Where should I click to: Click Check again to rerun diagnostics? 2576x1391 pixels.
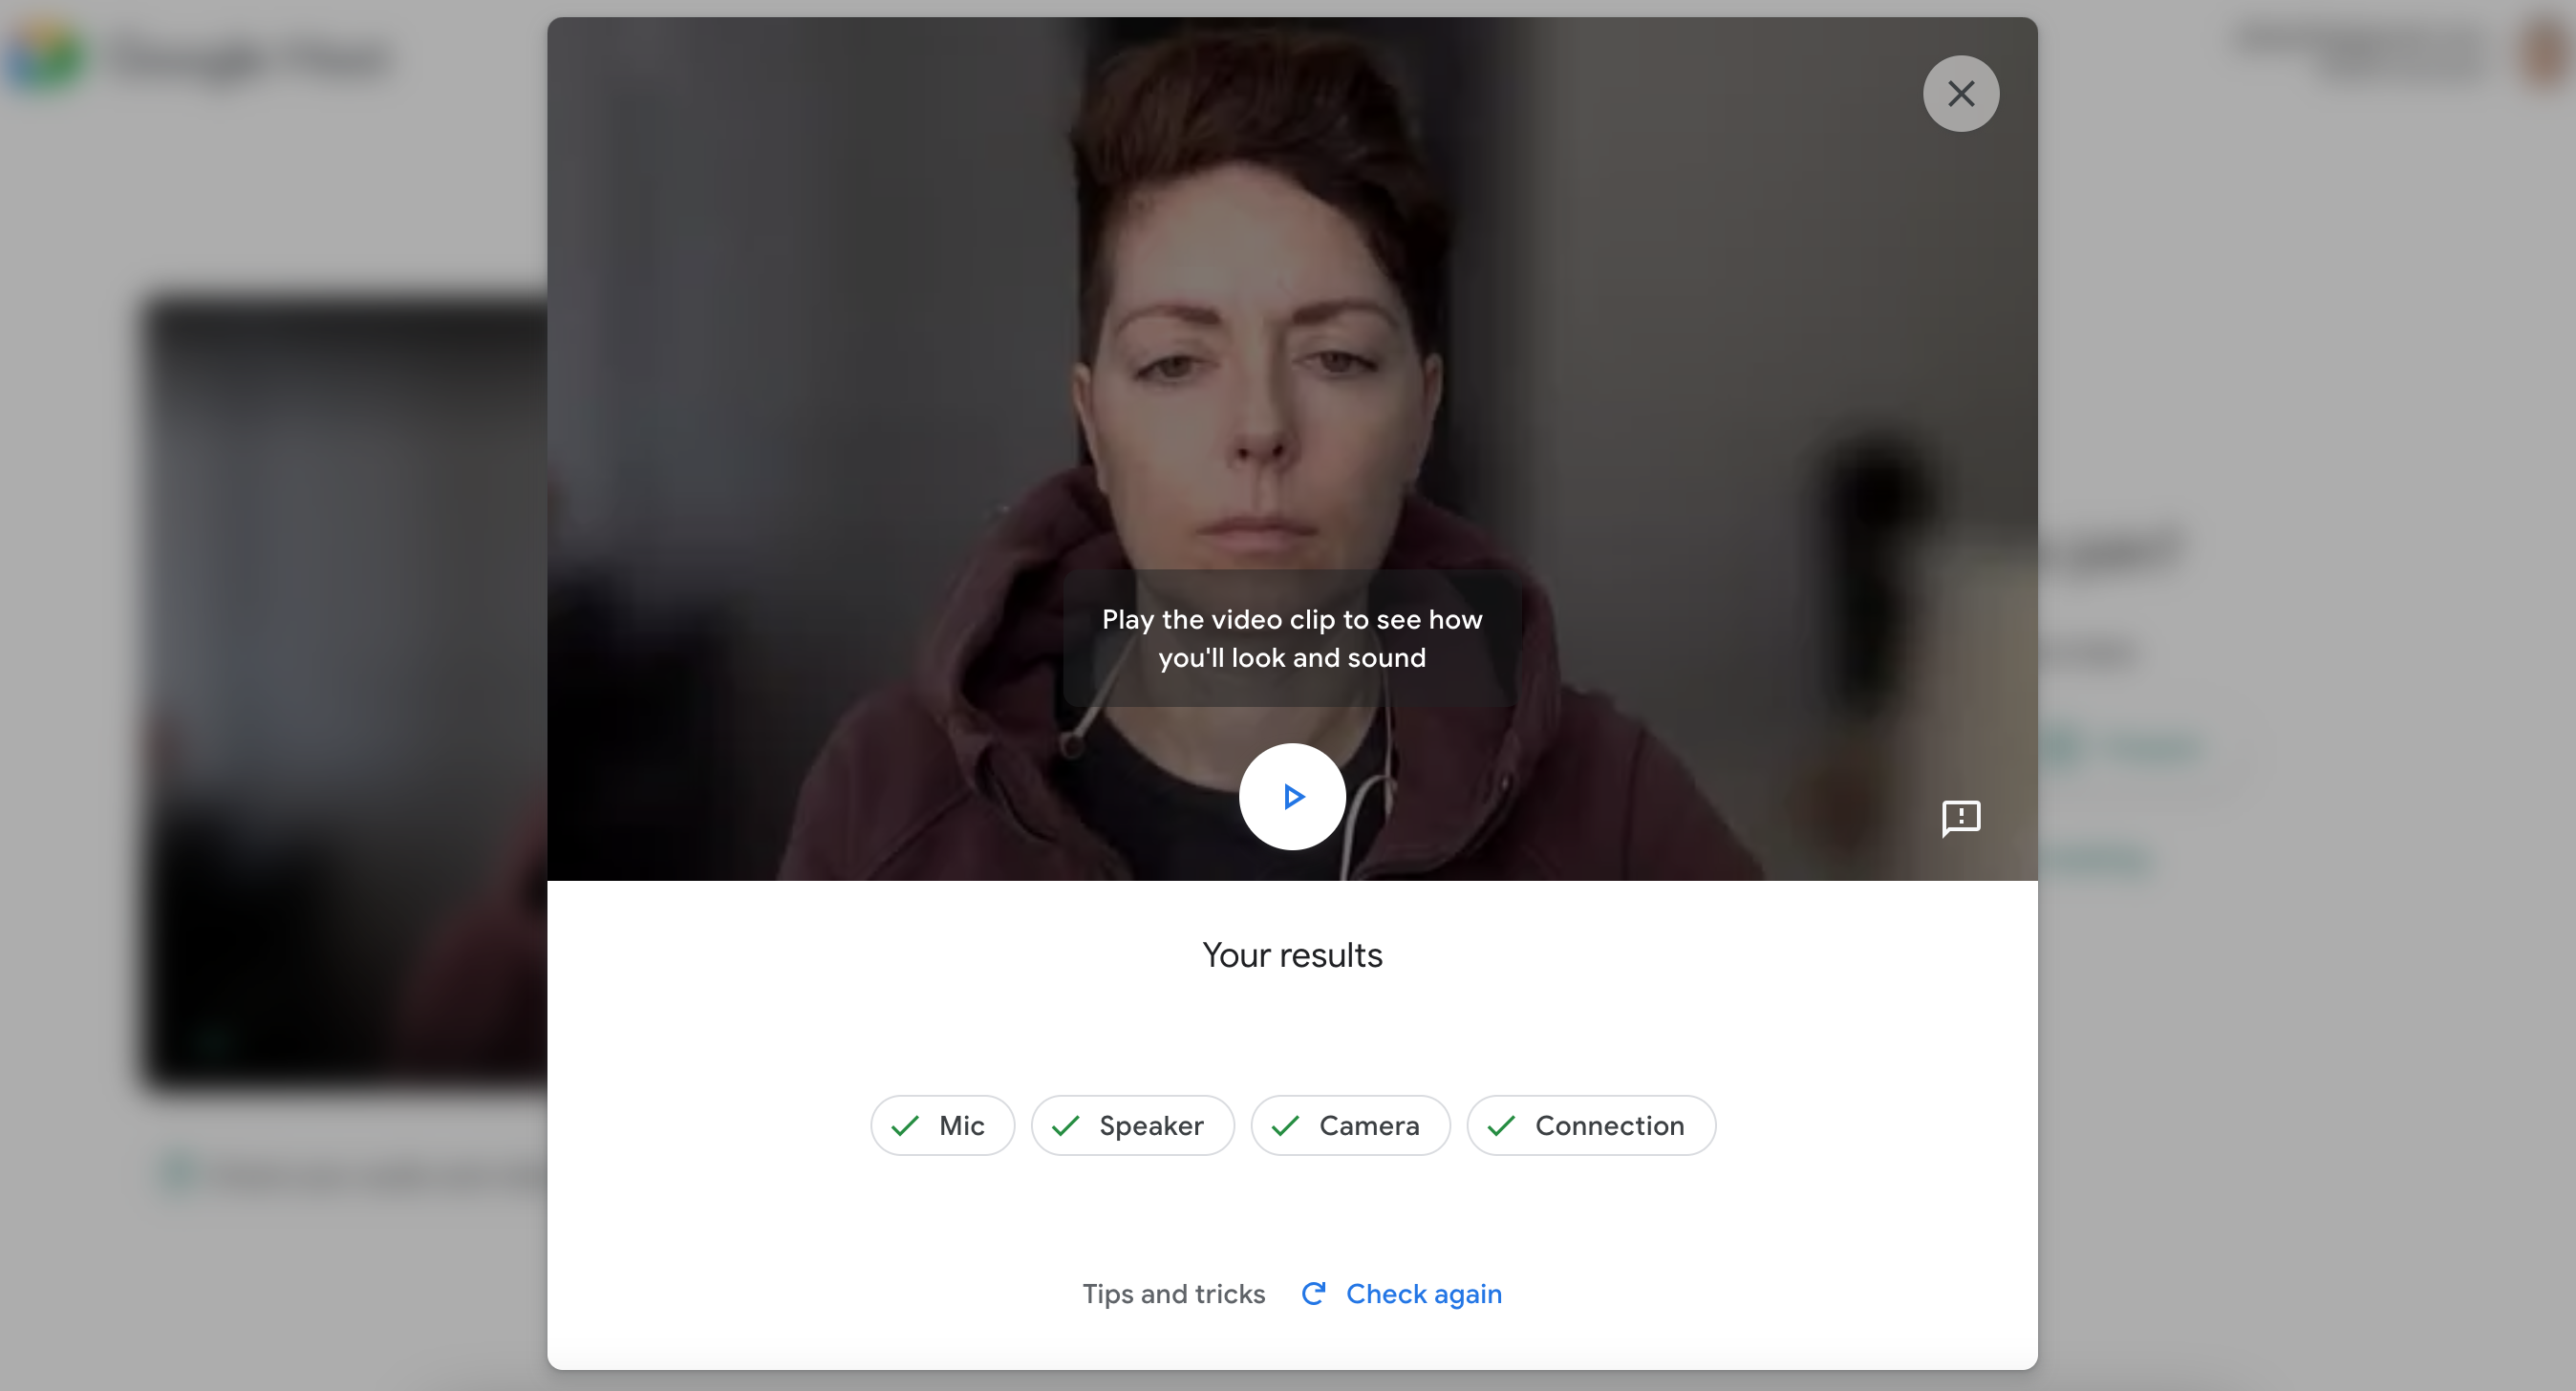click(x=1403, y=1294)
